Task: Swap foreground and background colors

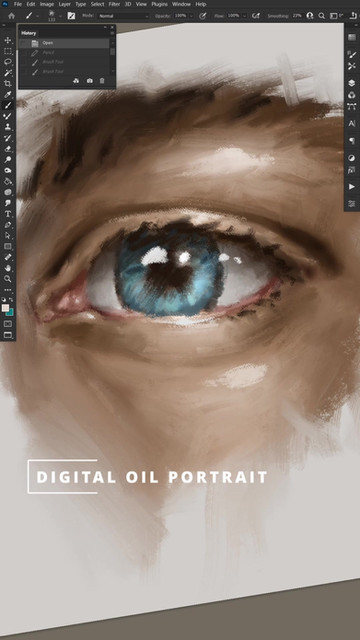Action: [x=11, y=300]
